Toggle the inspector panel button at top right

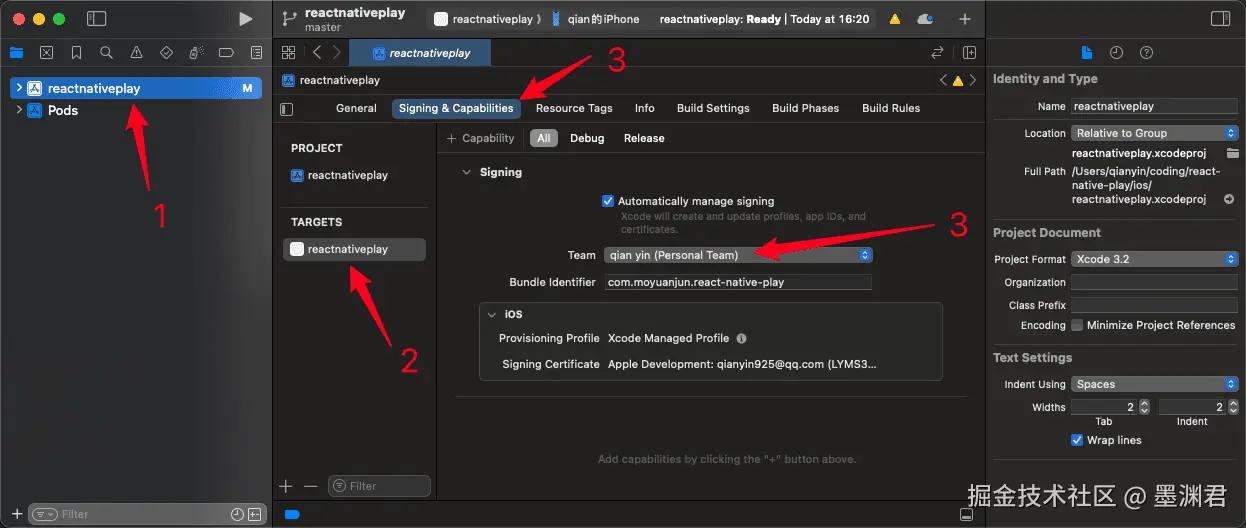tap(1220, 19)
